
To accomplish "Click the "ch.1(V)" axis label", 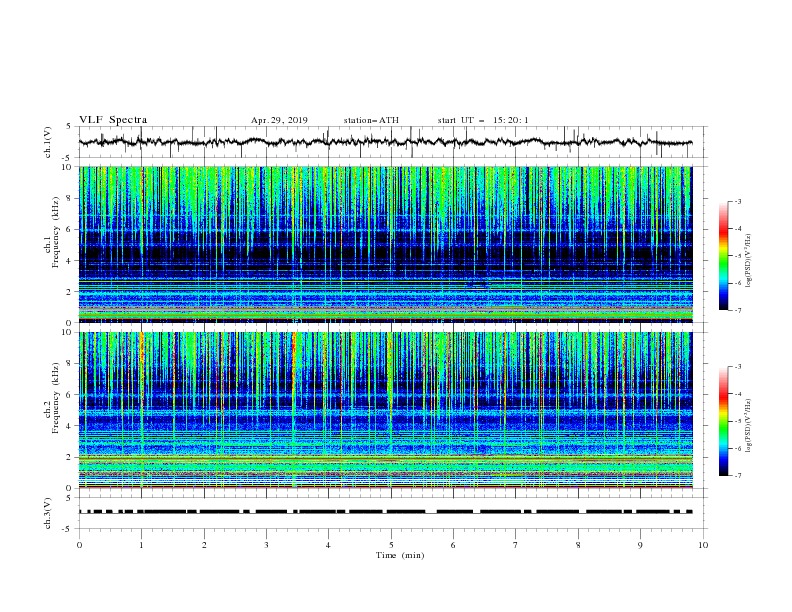I will click(48, 142).
